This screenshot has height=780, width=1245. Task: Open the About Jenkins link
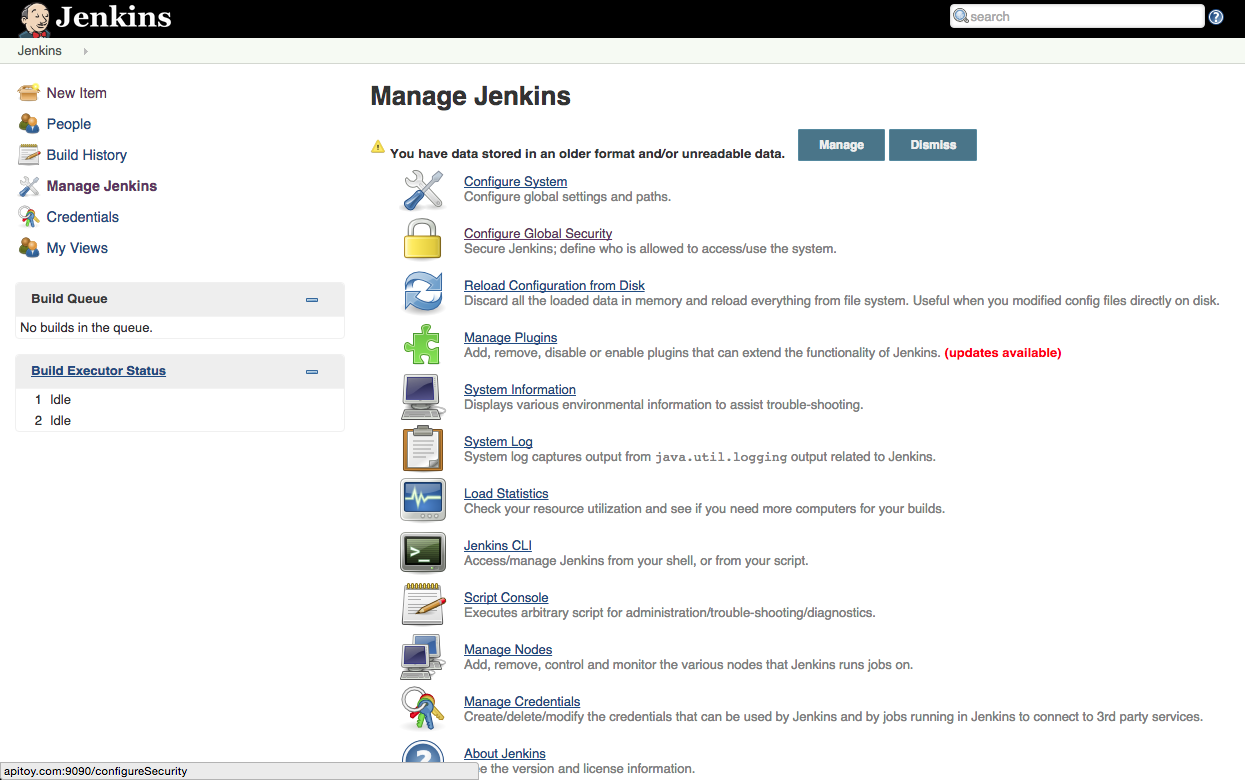pyautogui.click(x=505, y=753)
